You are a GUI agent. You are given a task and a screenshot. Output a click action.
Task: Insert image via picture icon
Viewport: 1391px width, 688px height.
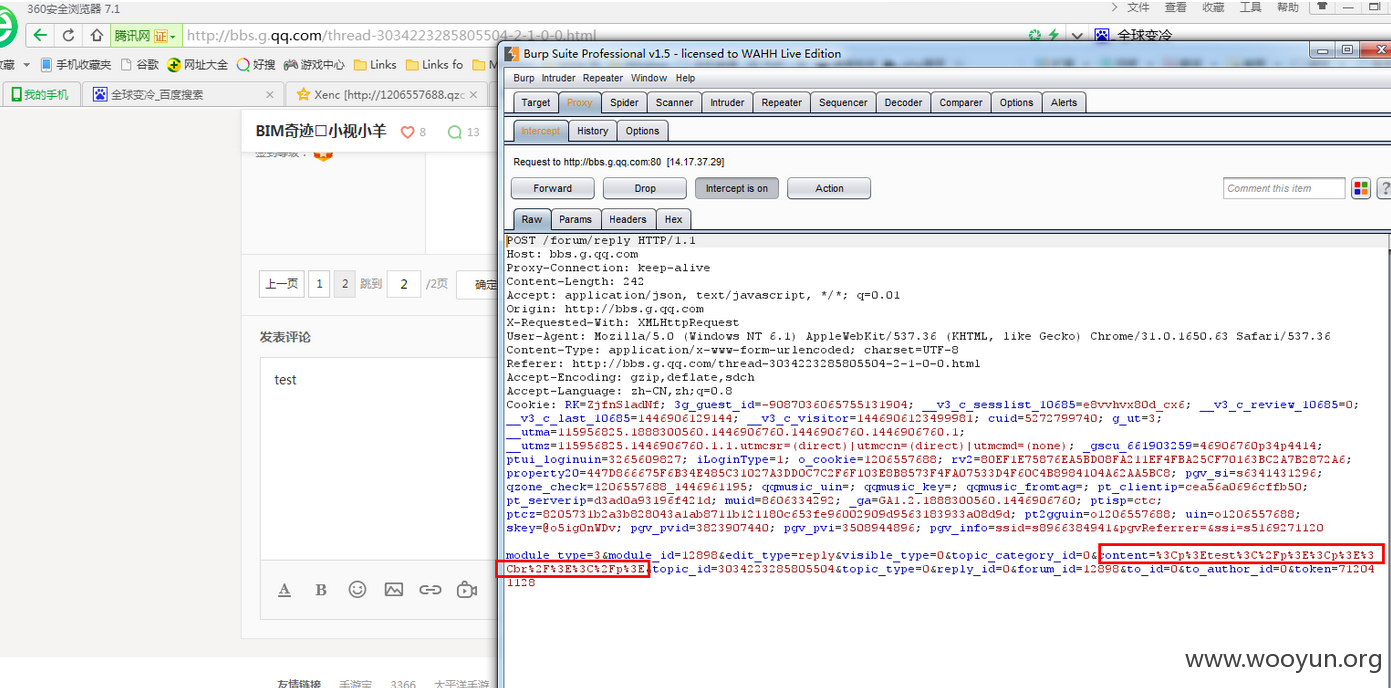pos(394,590)
